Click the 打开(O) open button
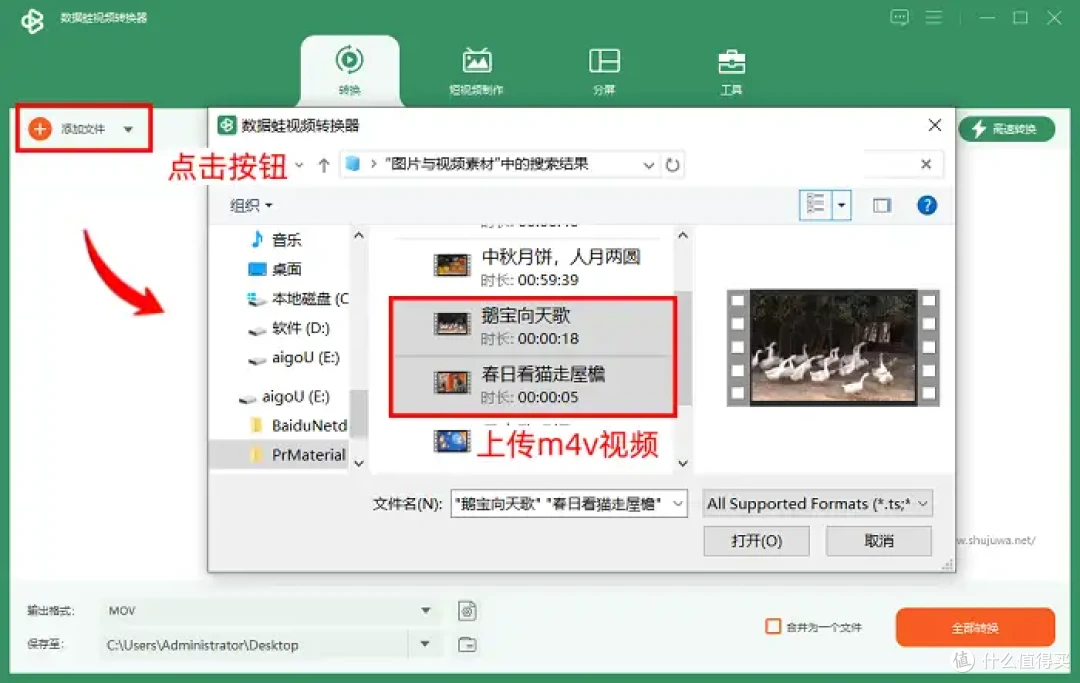This screenshot has width=1080, height=683. tap(756, 541)
